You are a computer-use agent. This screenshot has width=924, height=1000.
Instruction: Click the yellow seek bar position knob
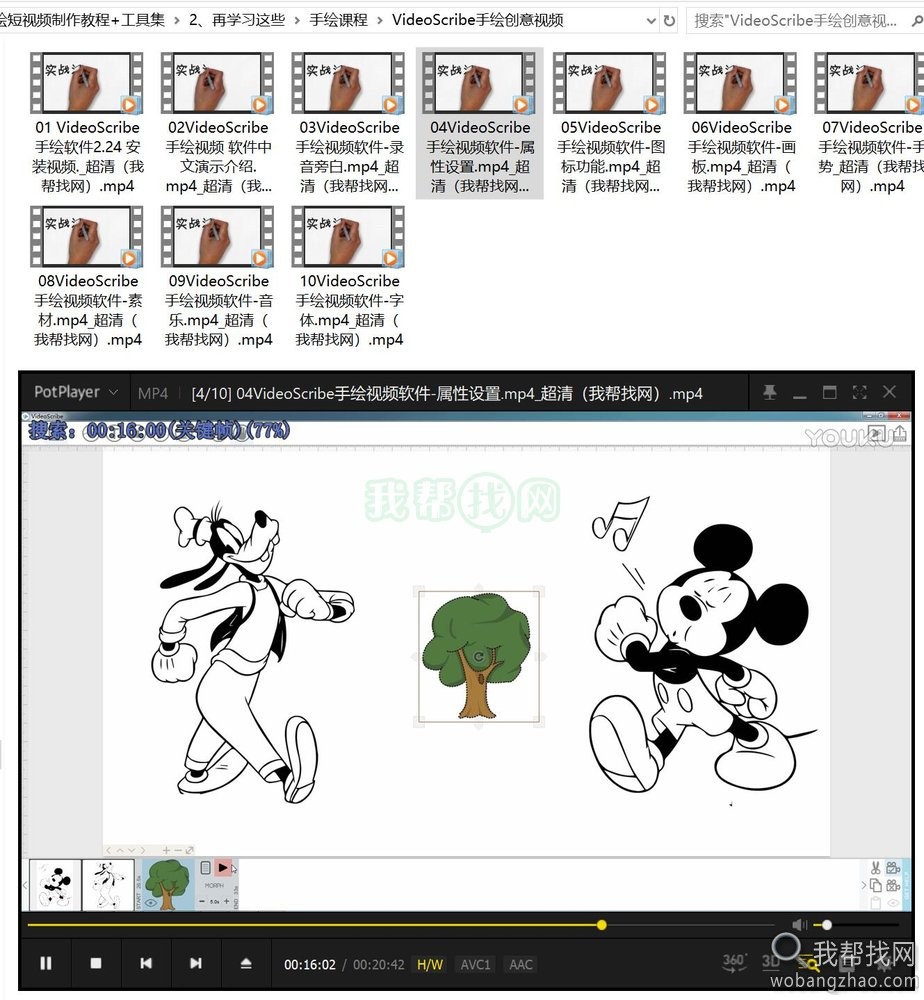[601, 925]
